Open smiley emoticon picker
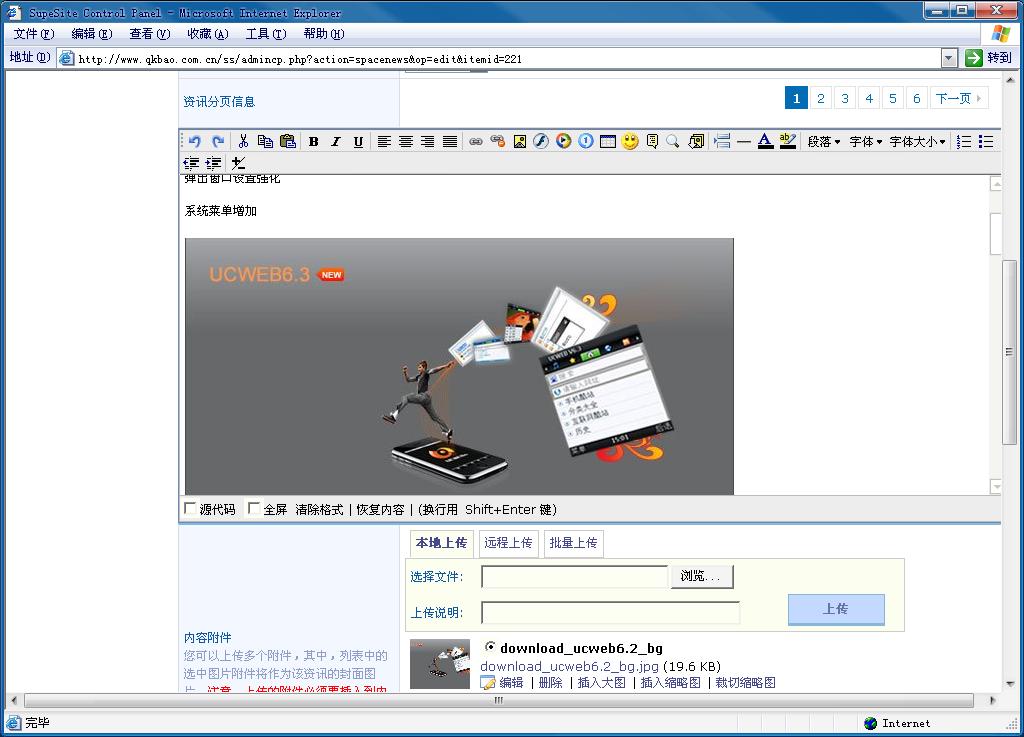Image resolution: width=1024 pixels, height=737 pixels. tap(630, 141)
